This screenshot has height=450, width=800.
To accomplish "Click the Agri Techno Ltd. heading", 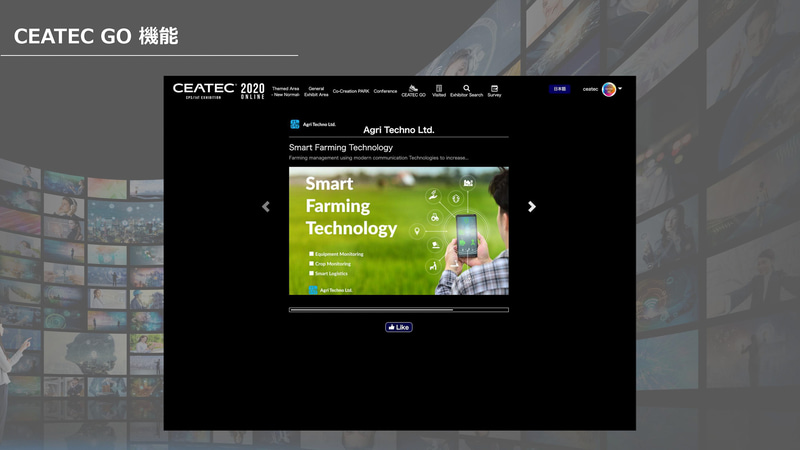I will point(398,130).
